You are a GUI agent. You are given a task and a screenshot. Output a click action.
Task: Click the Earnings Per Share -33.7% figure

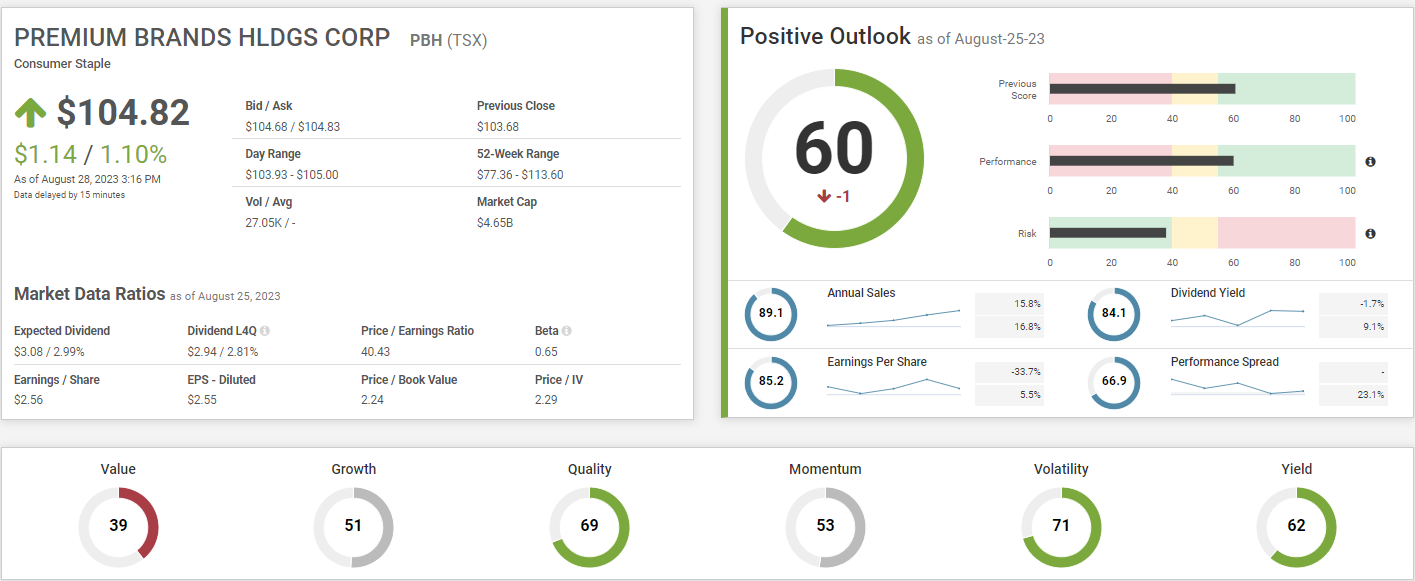point(1025,371)
